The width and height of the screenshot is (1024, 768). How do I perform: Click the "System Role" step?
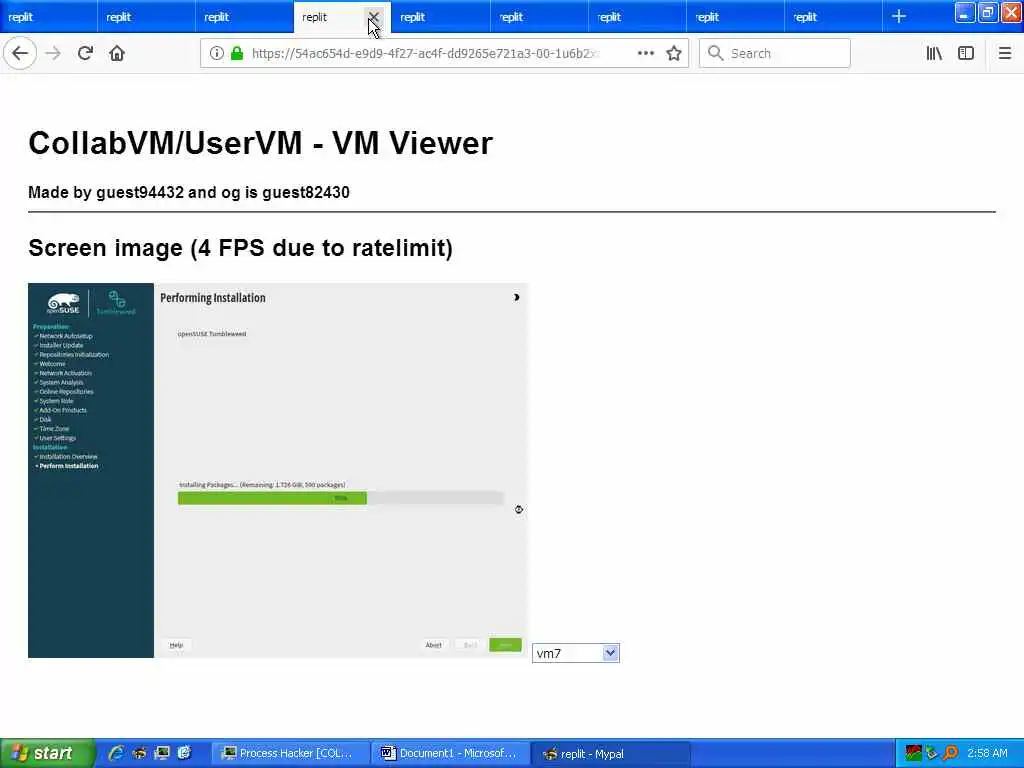(x=56, y=401)
